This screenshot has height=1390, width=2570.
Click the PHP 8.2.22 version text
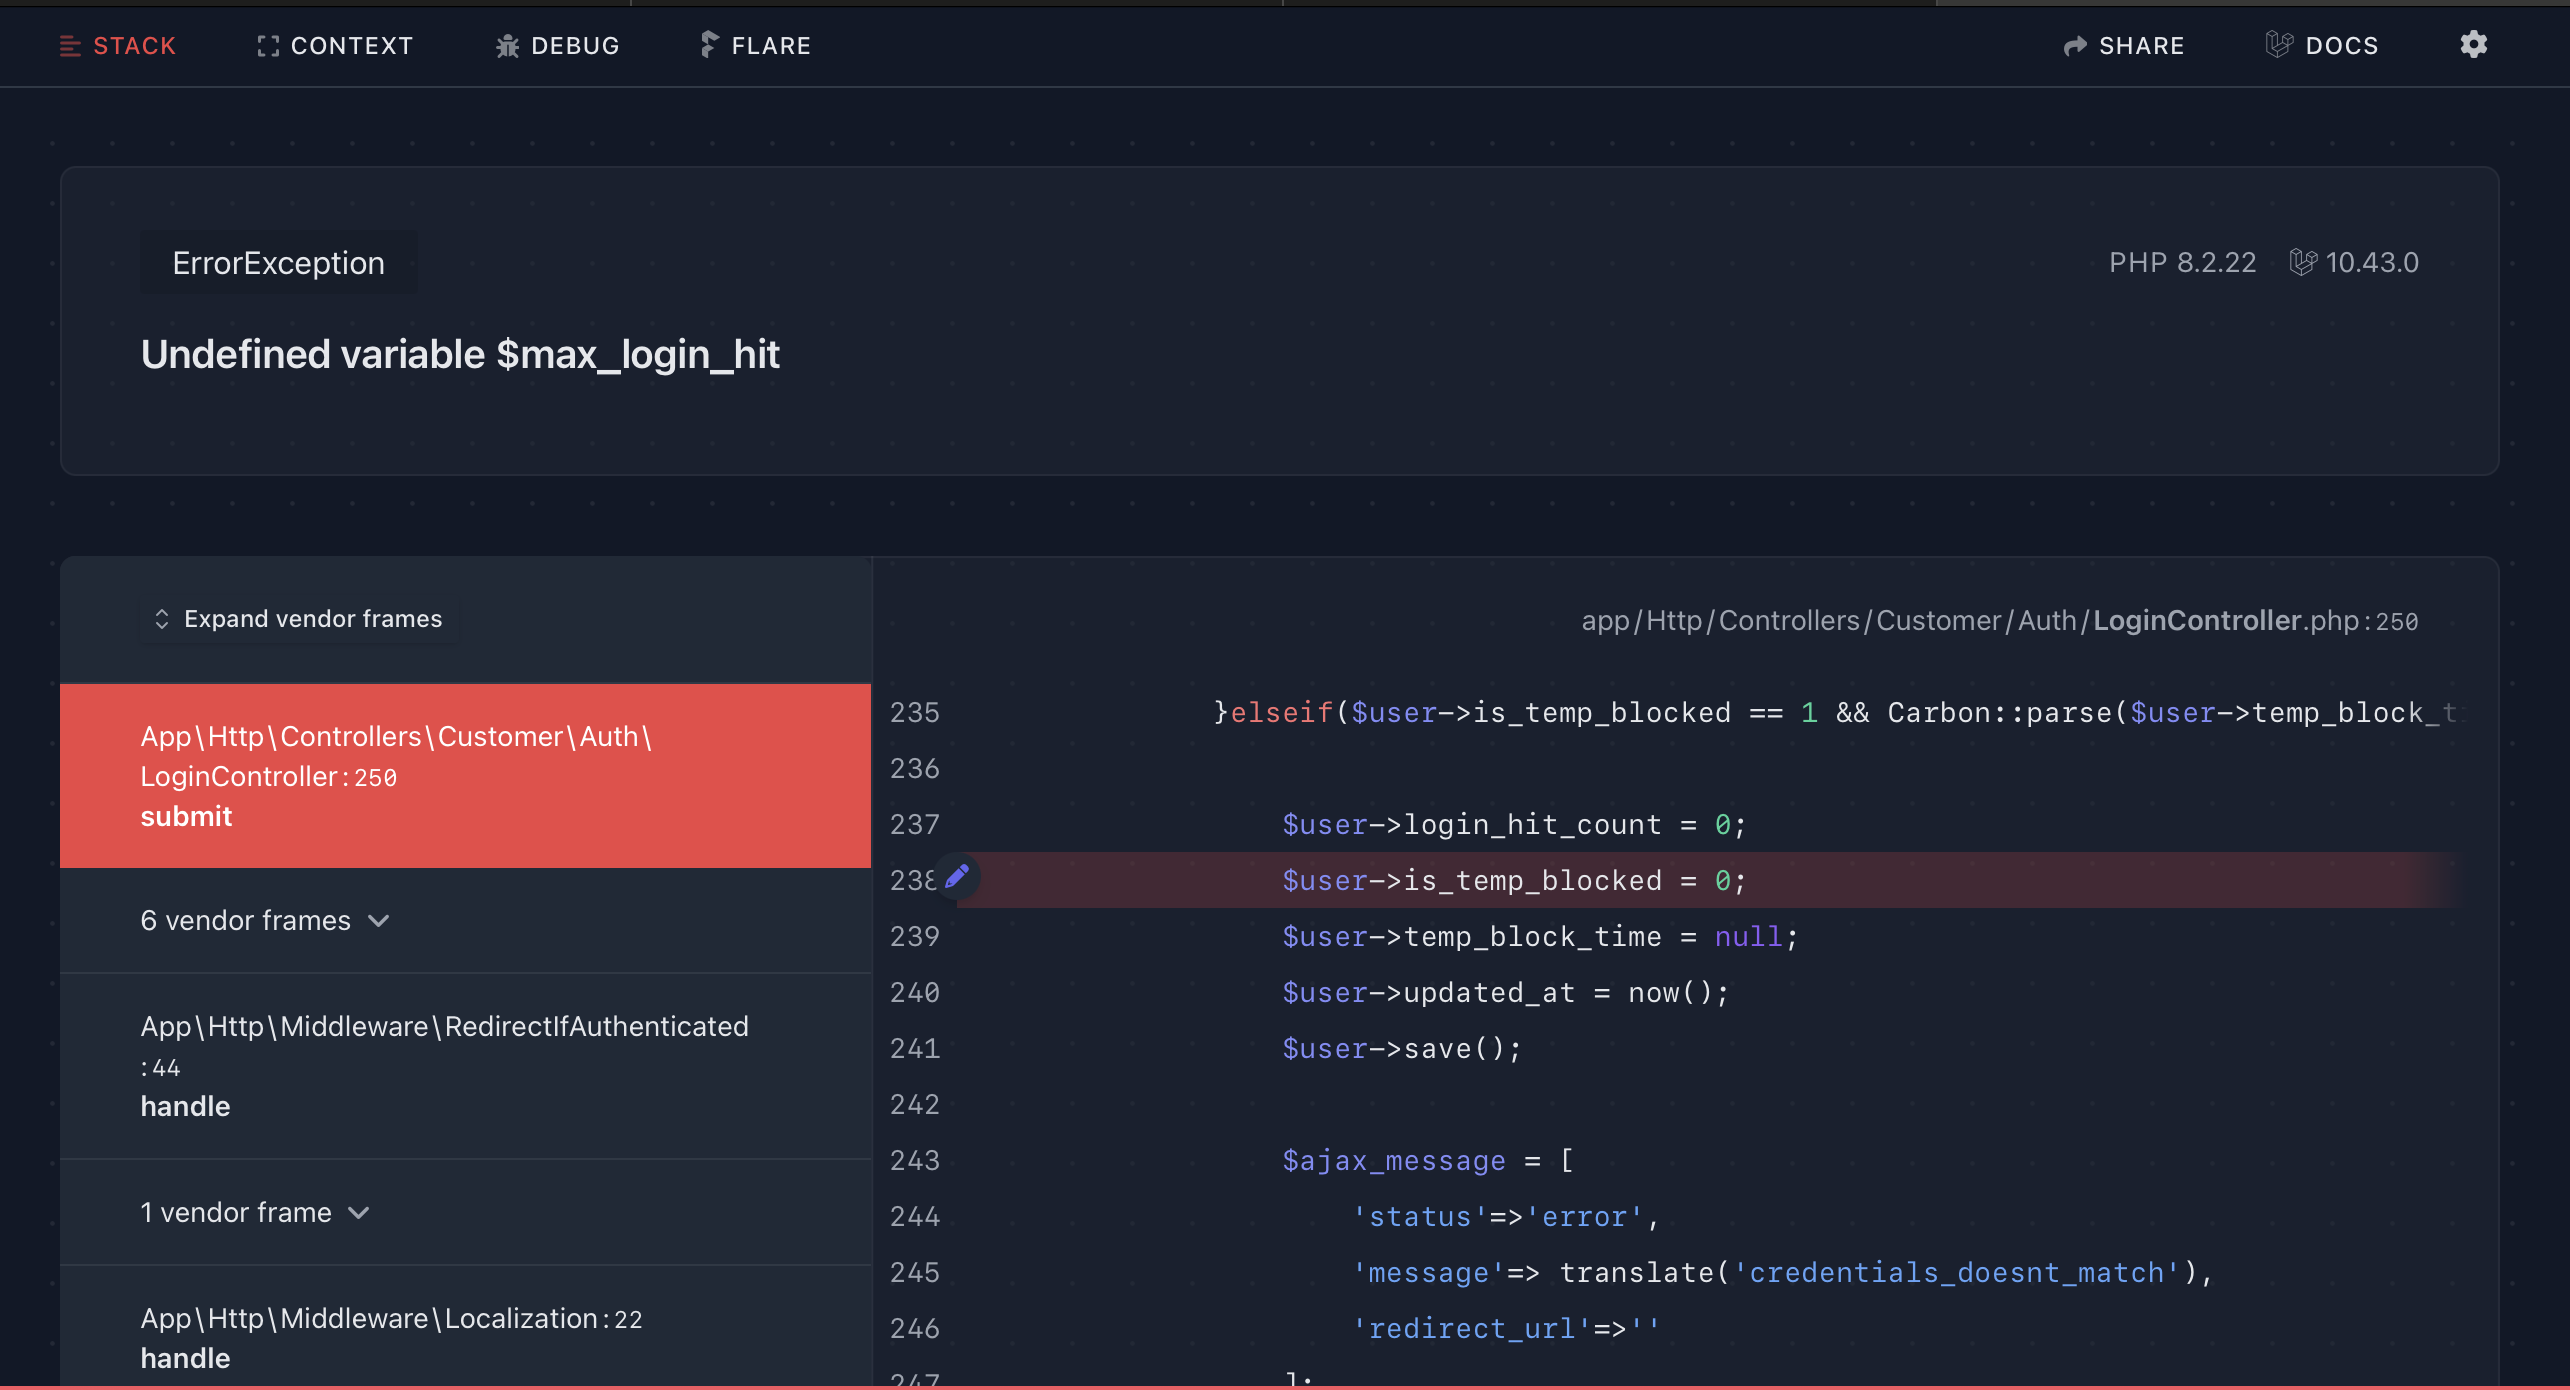click(x=2183, y=262)
